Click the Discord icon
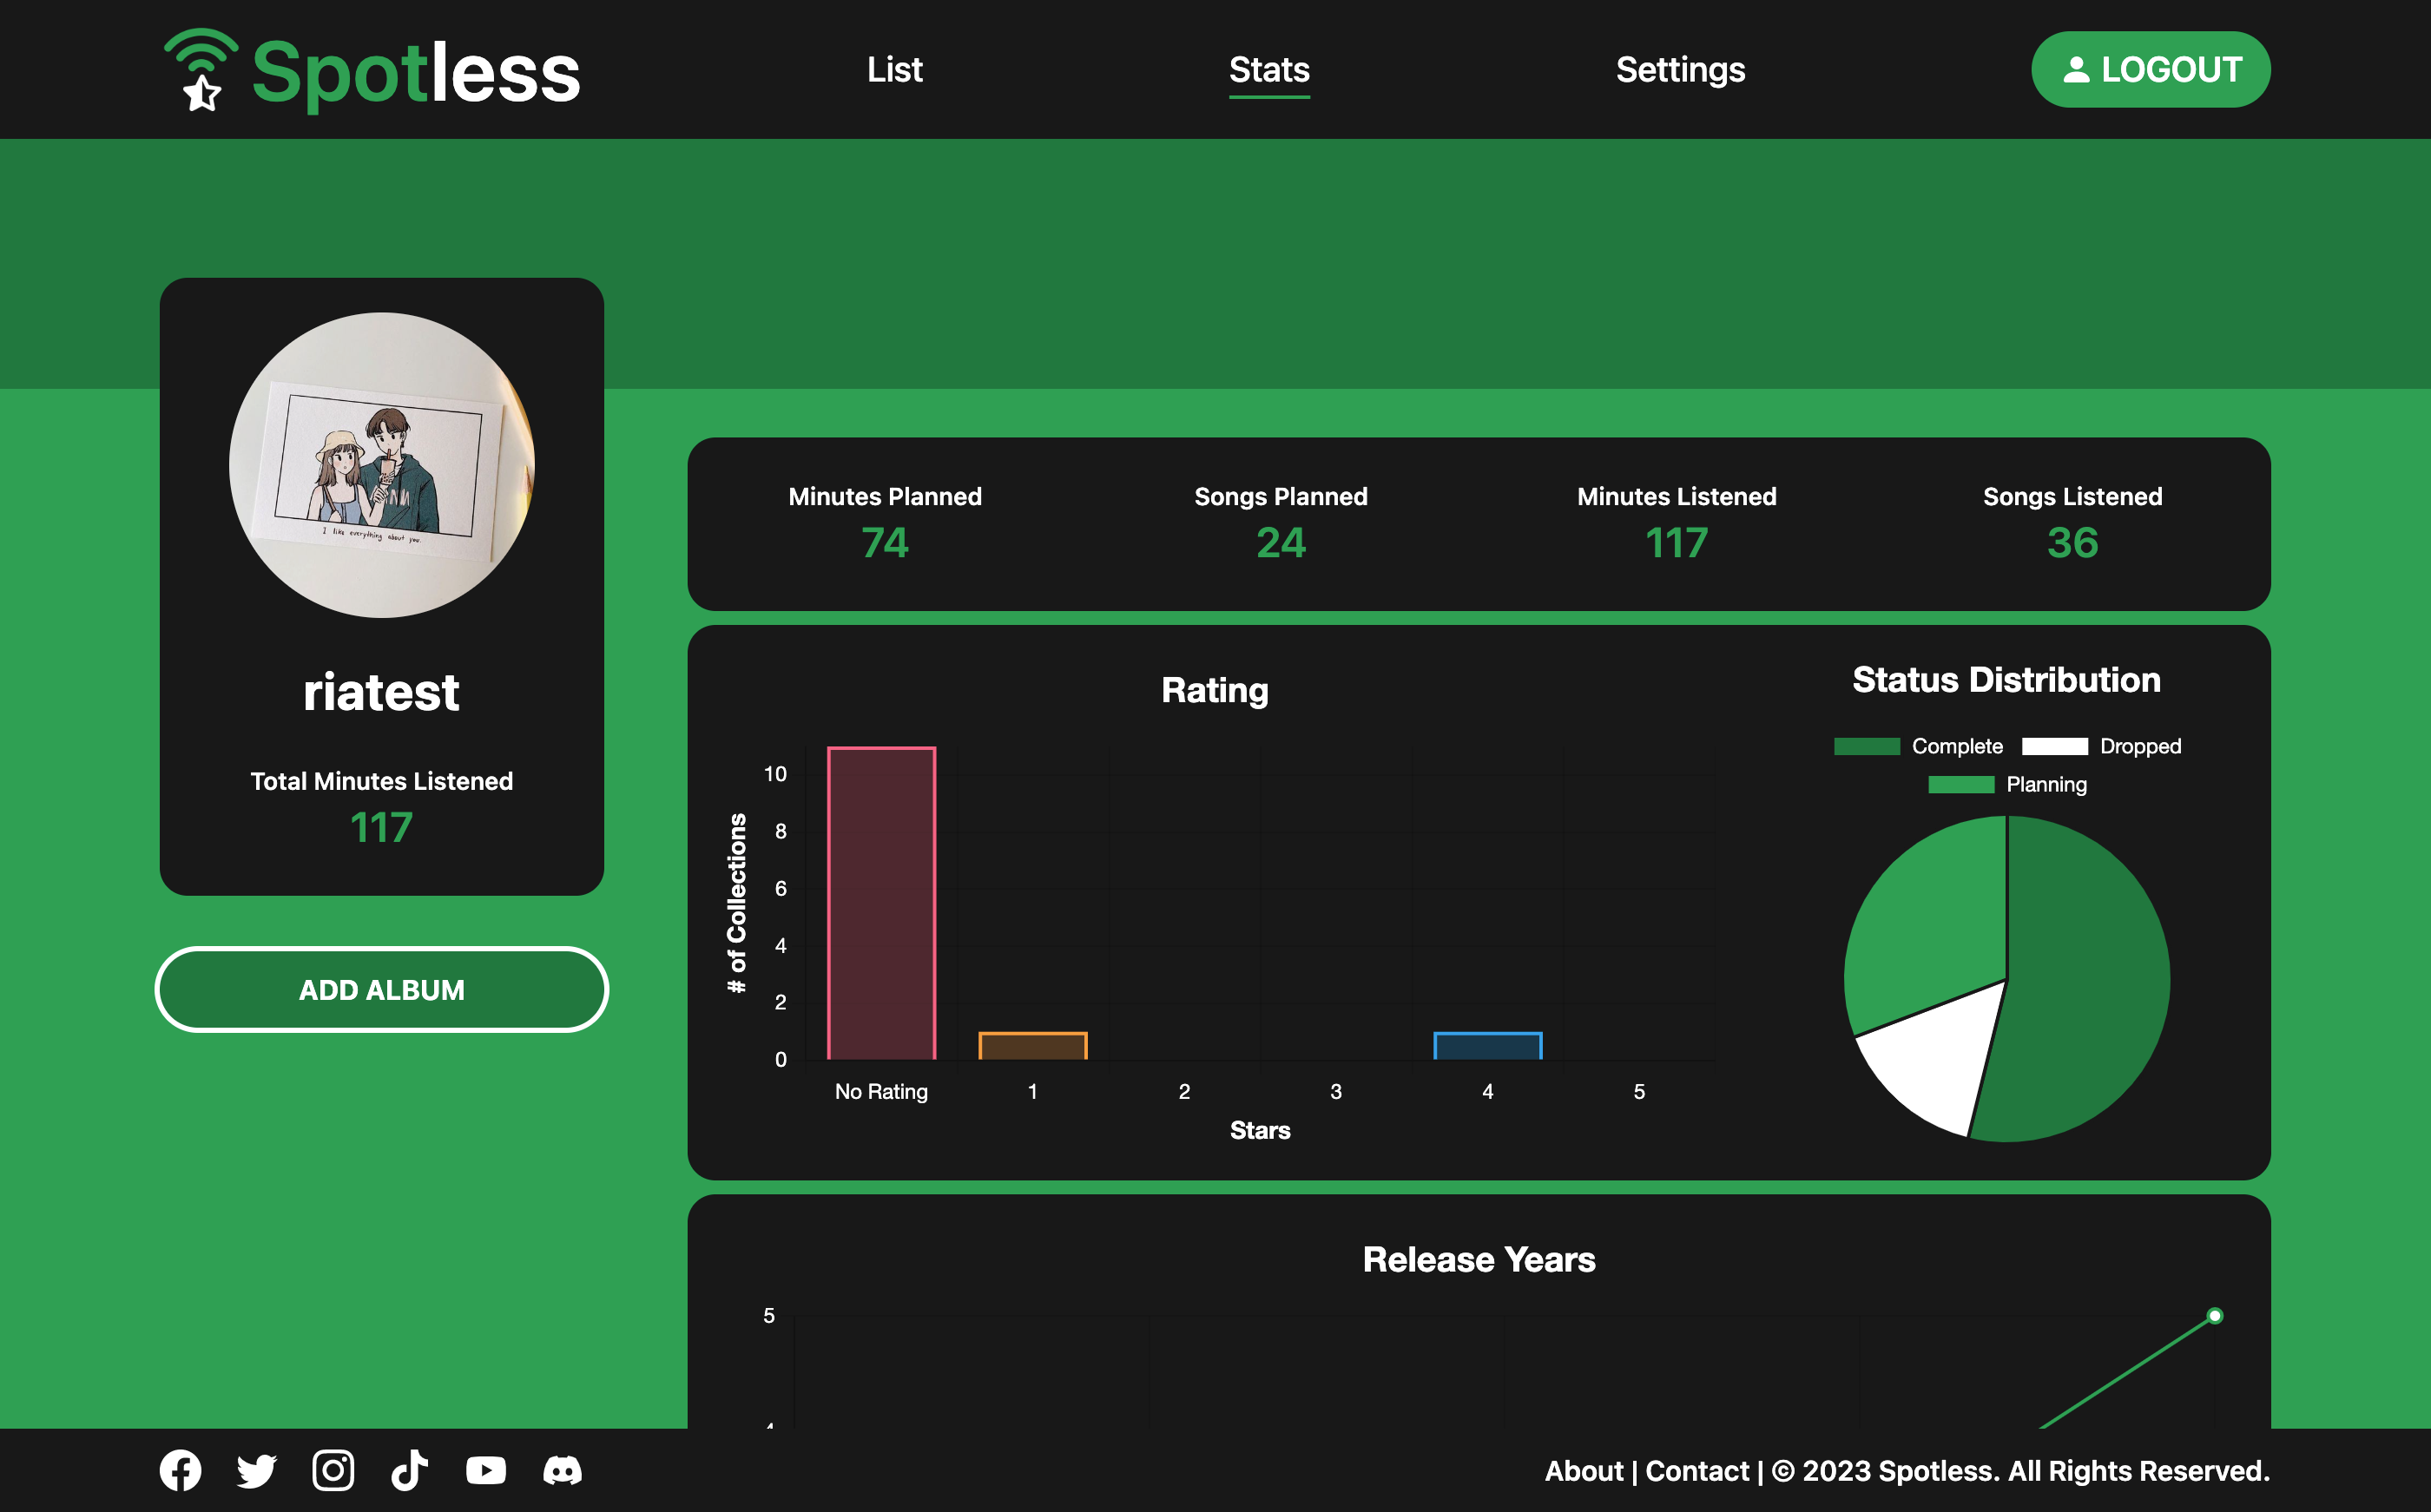The image size is (2431, 1512). click(x=563, y=1470)
